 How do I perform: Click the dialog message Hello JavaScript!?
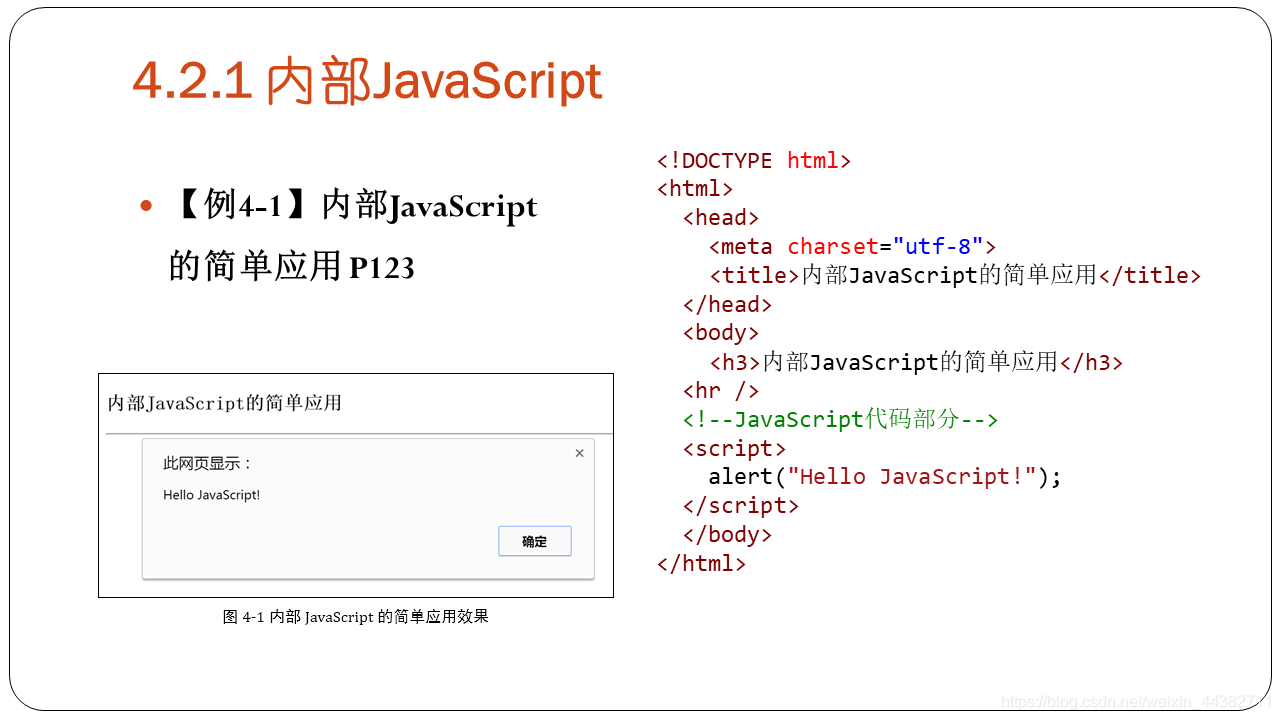pos(212,495)
